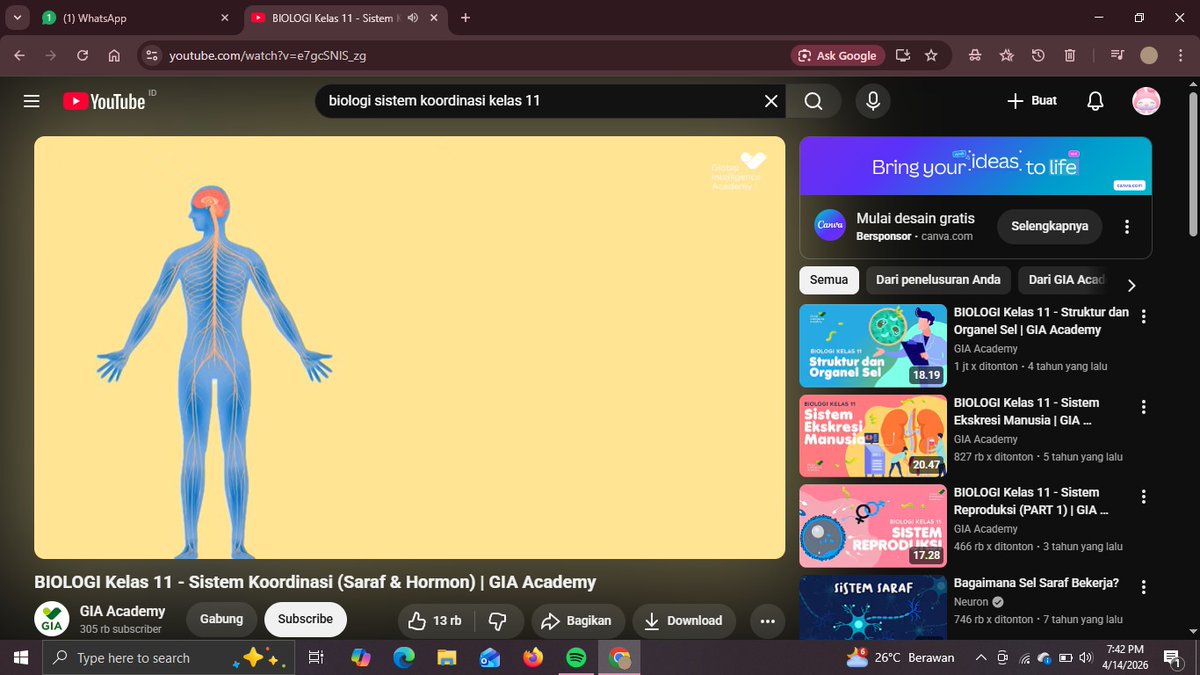
Task: Open the YouTube account avatar menu
Action: (1146, 101)
